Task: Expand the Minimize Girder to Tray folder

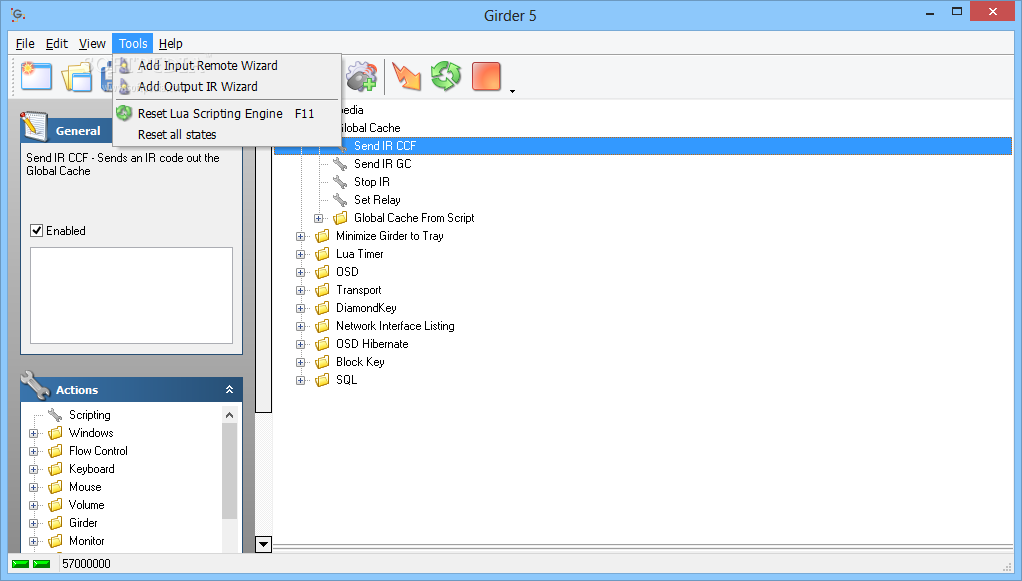Action: click(x=300, y=236)
